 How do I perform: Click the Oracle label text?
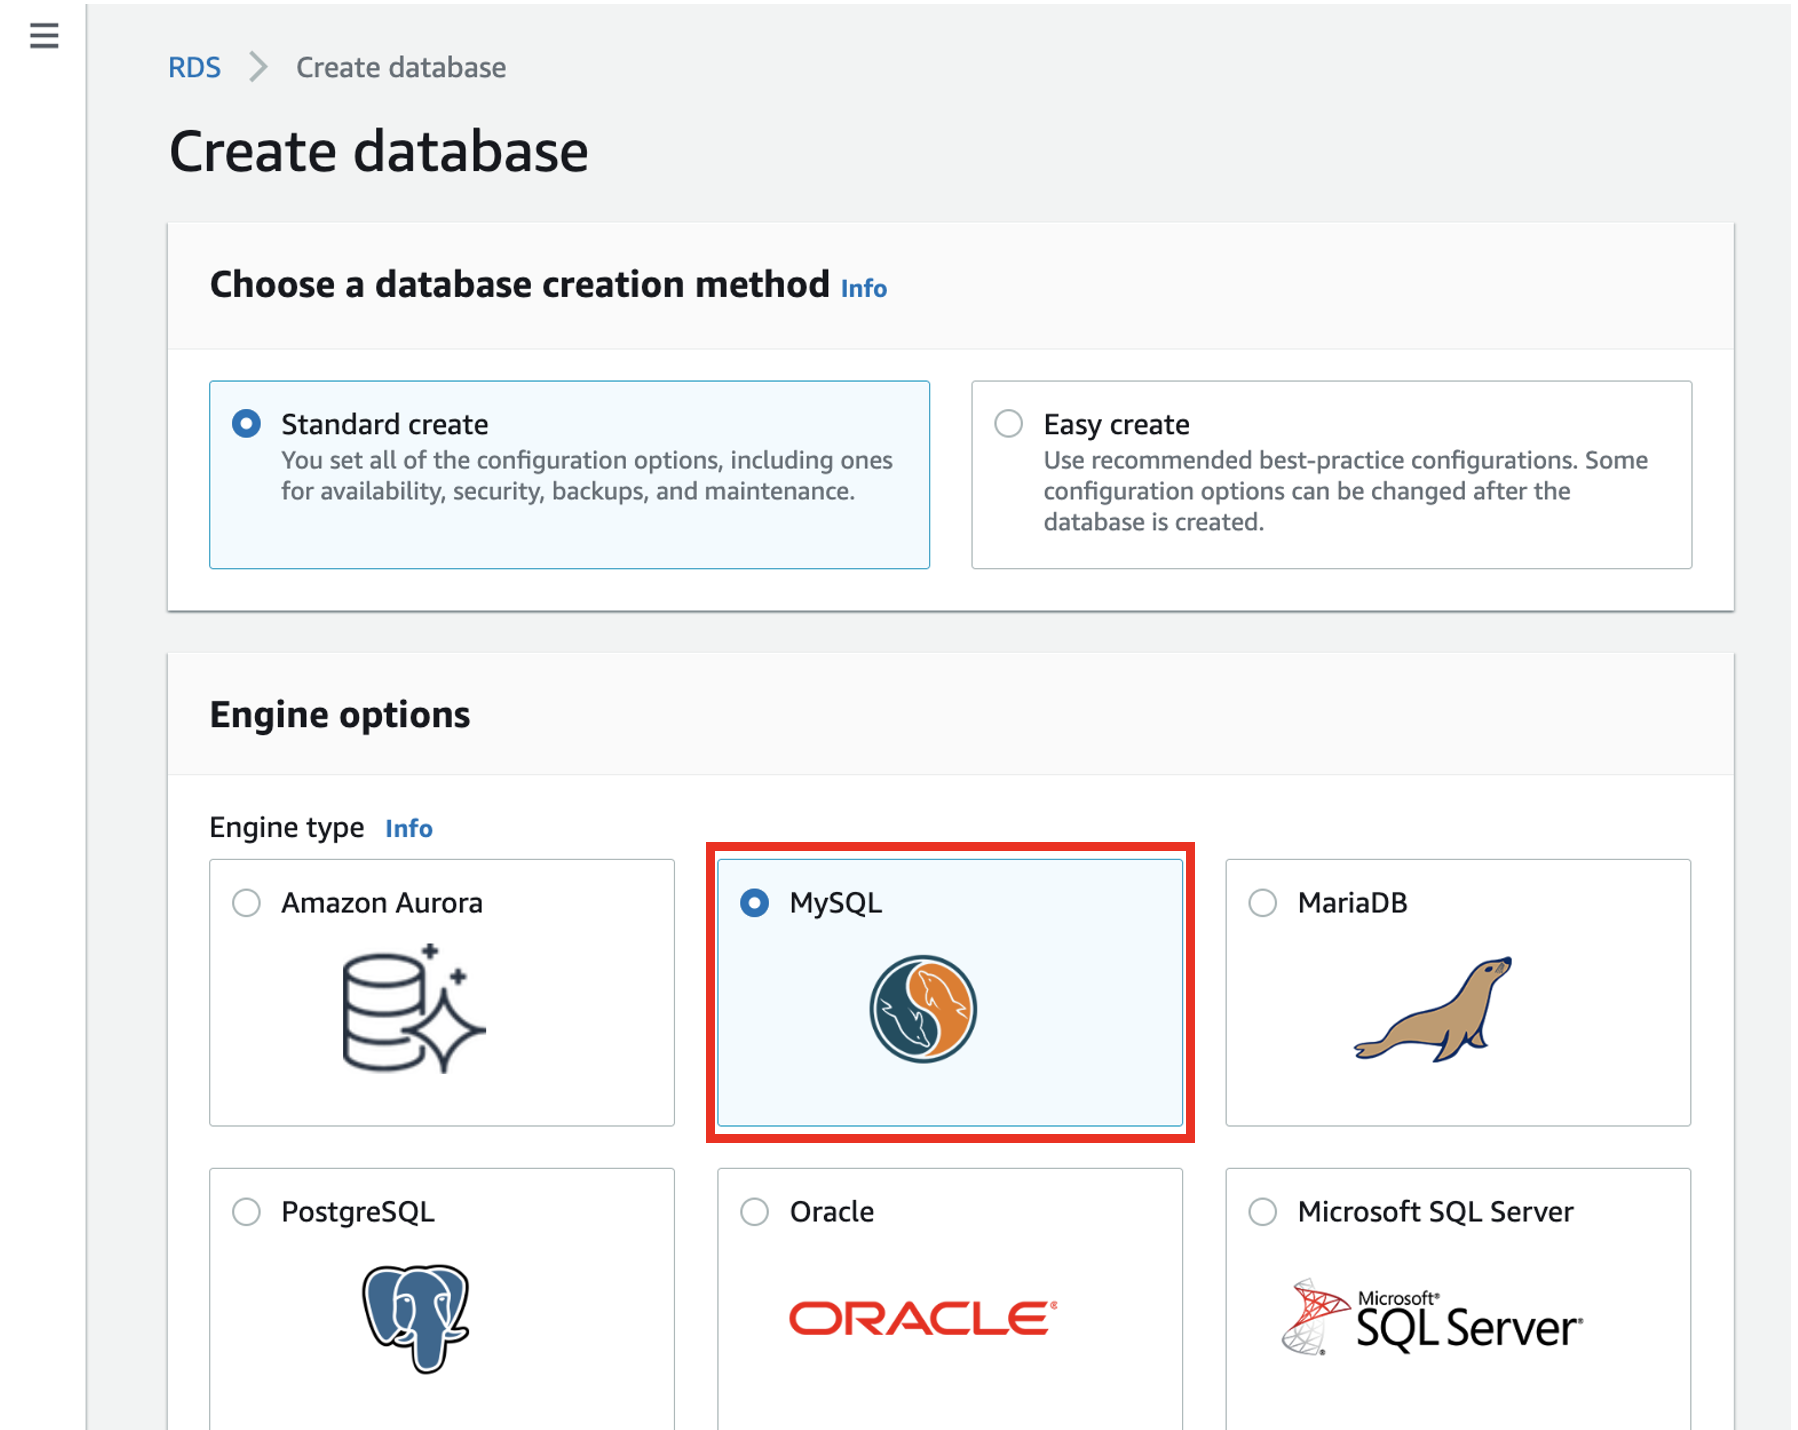pyautogui.click(x=832, y=1212)
